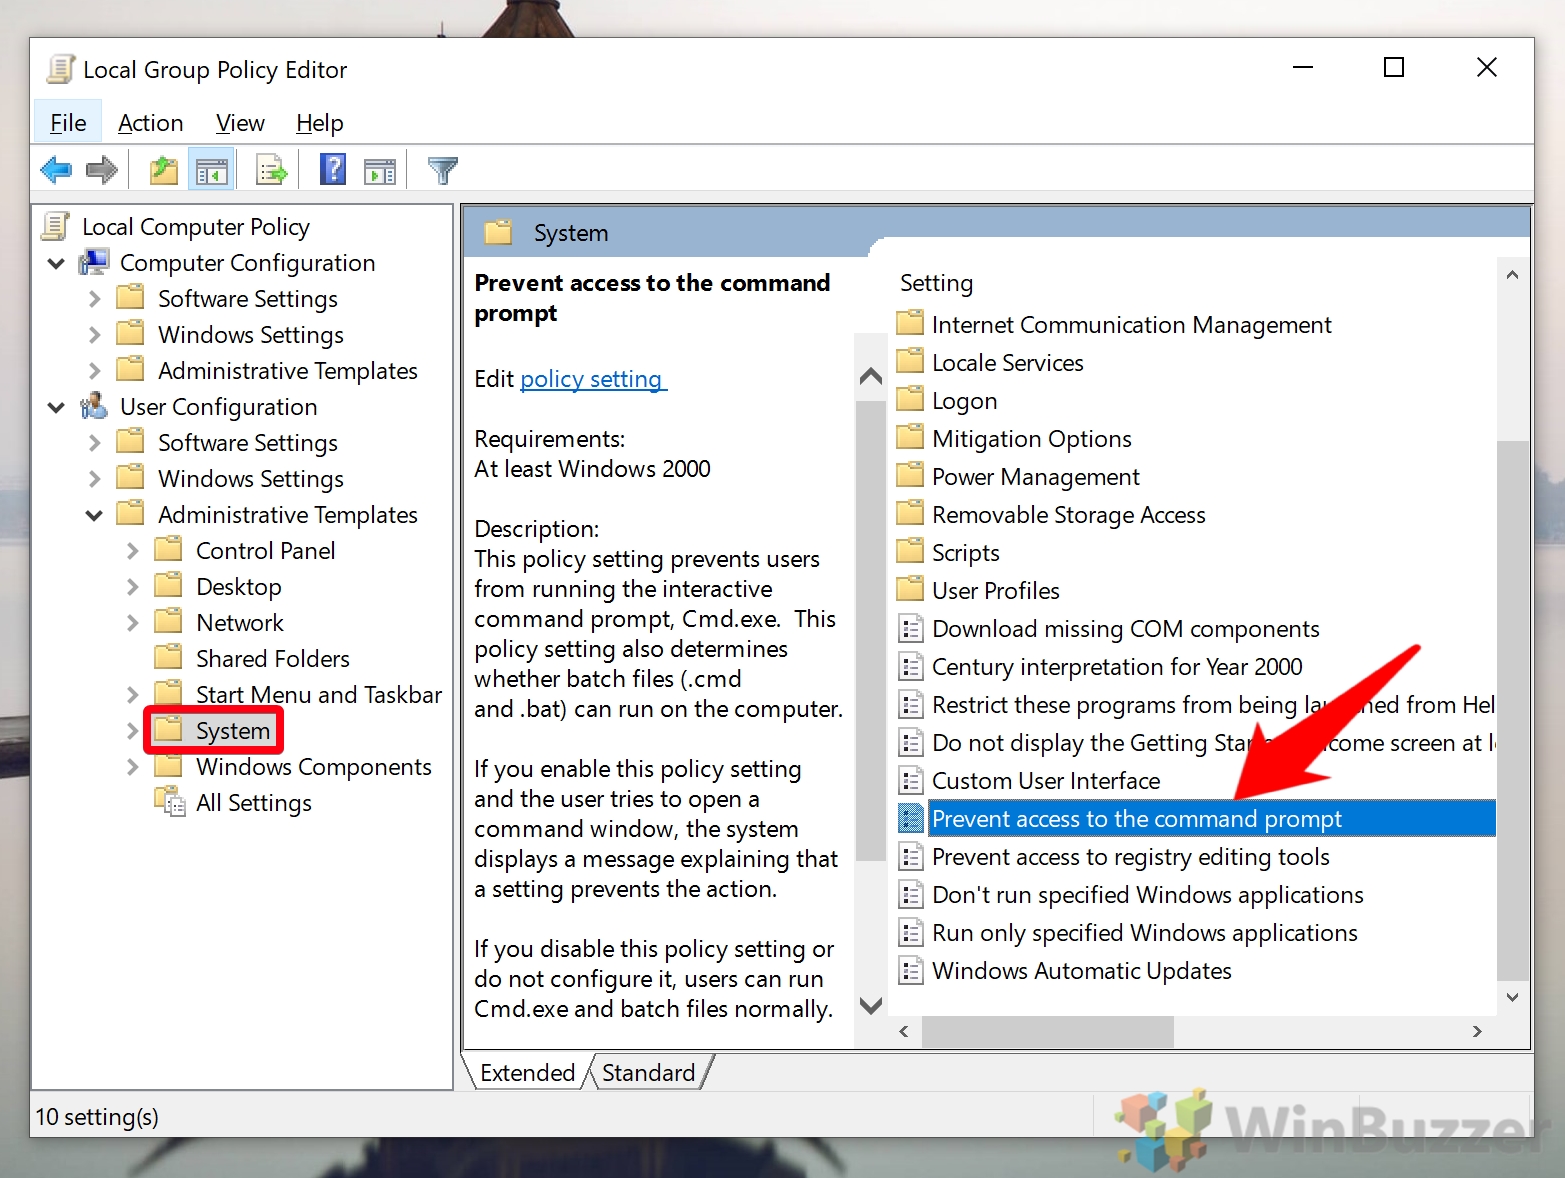Expand the Control Panel node

coord(133,549)
